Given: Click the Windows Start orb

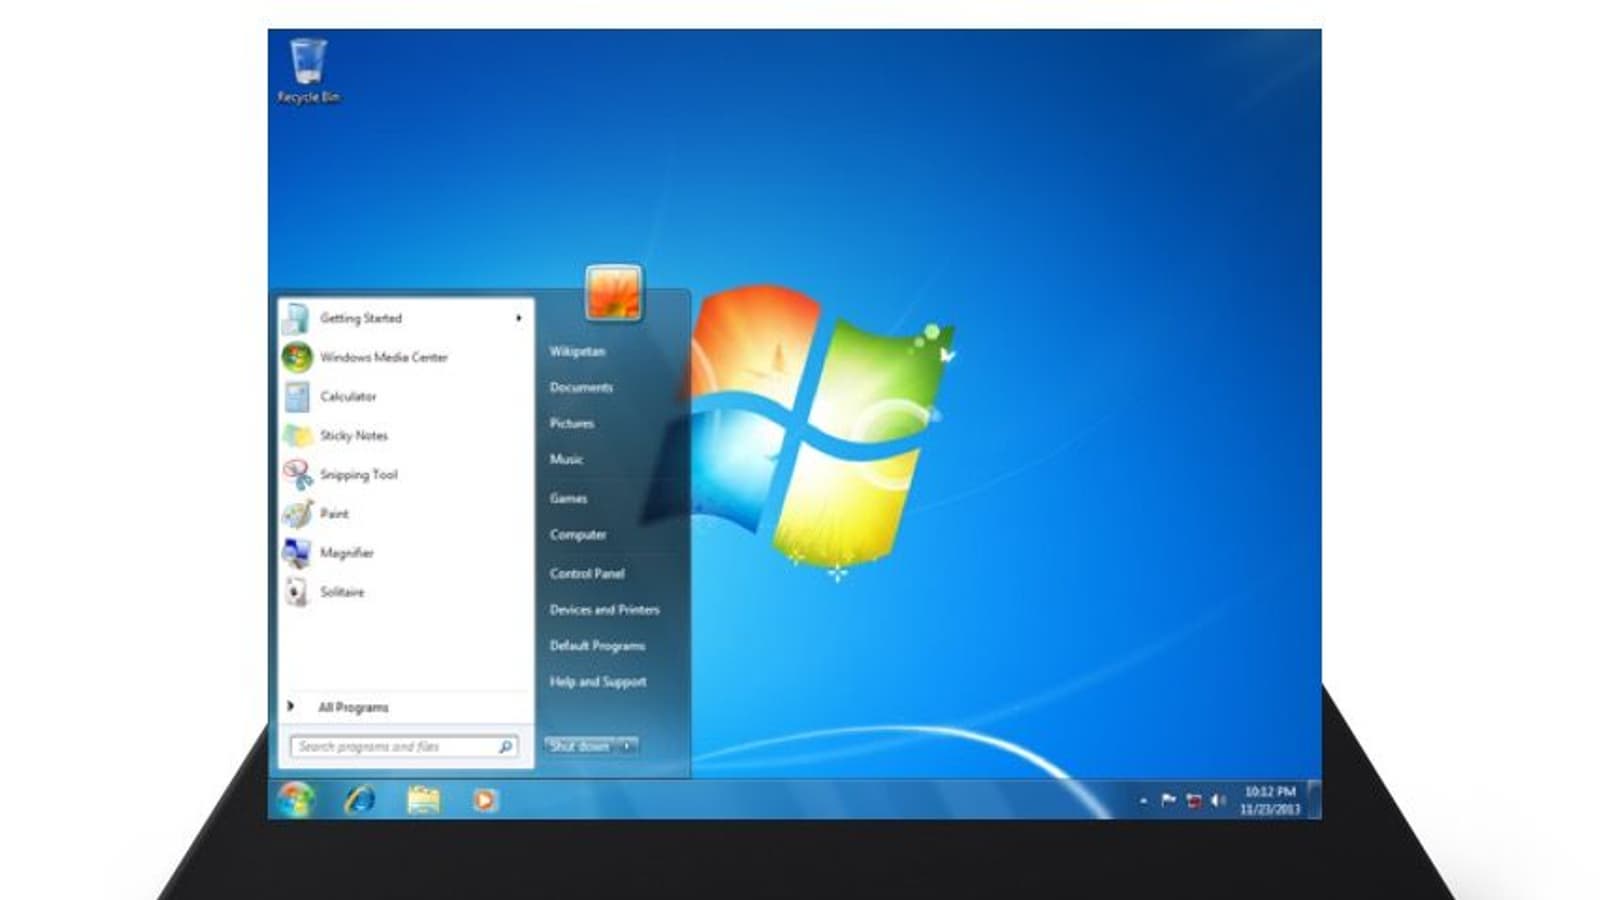Looking at the screenshot, I should [296, 799].
